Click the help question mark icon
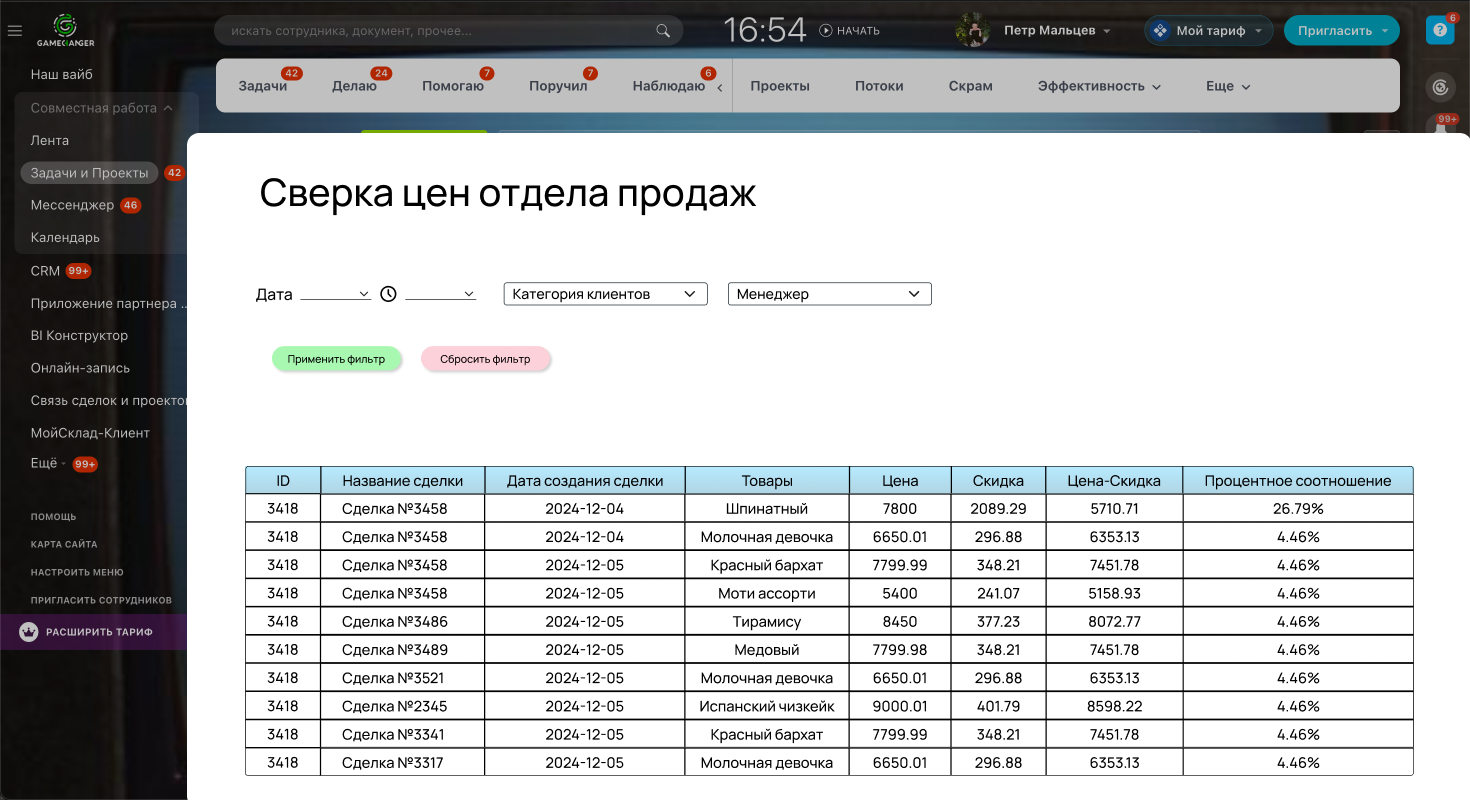The height and width of the screenshot is (800, 1470). click(x=1439, y=31)
